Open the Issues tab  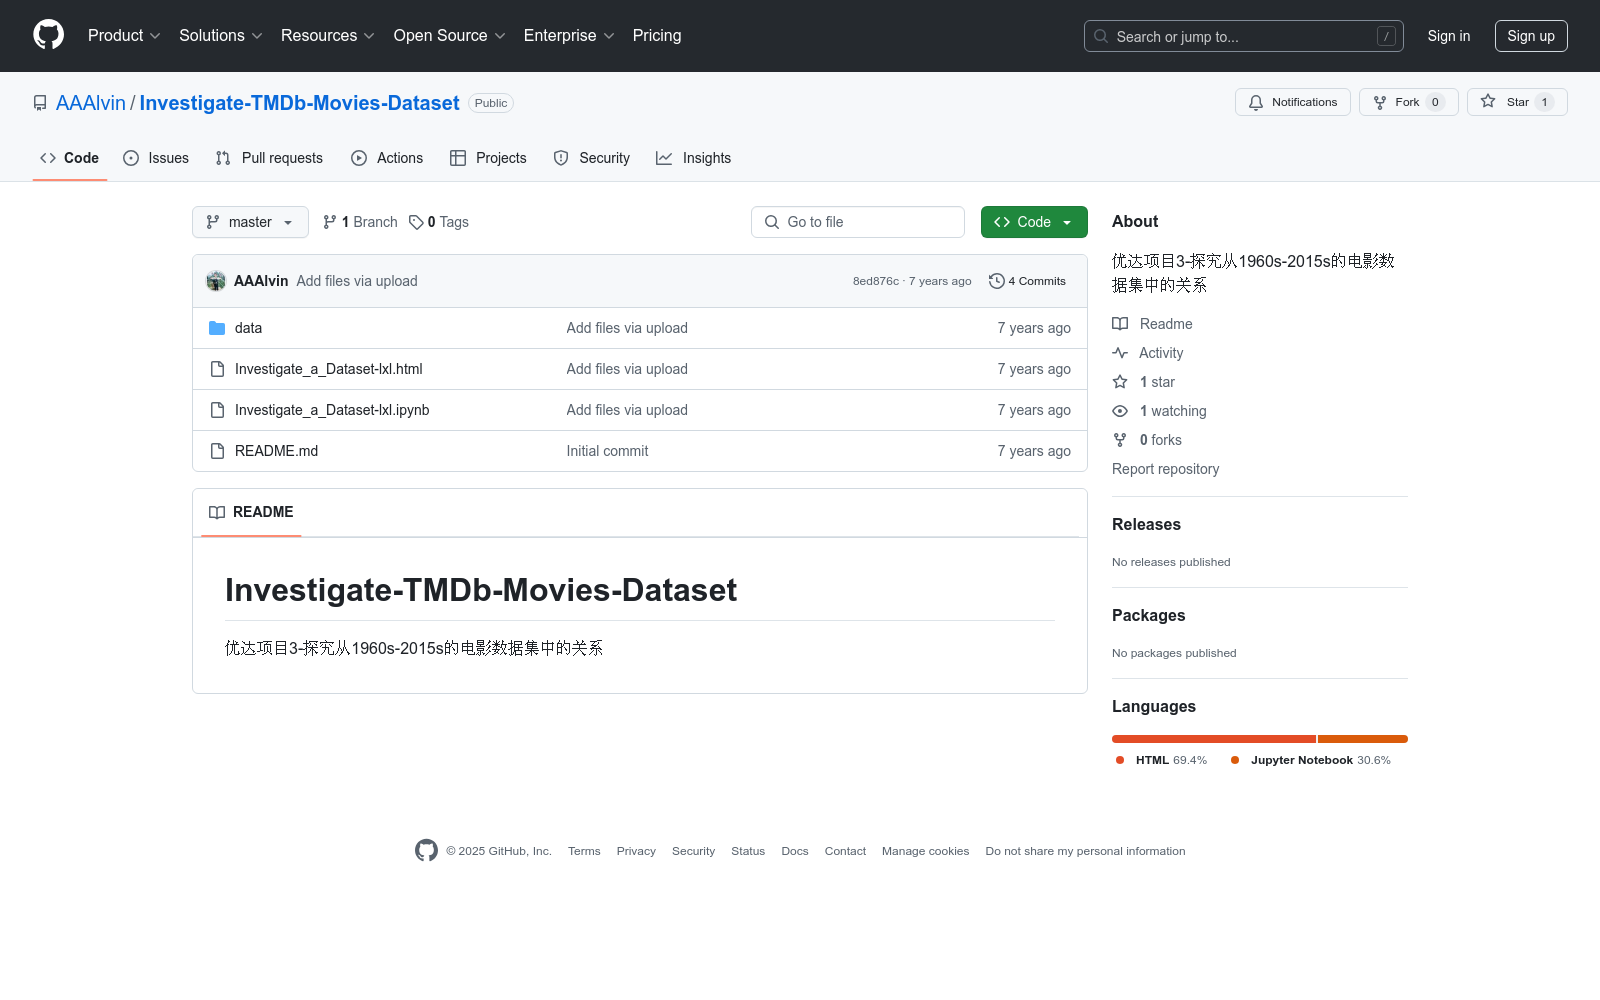pyautogui.click(x=156, y=158)
